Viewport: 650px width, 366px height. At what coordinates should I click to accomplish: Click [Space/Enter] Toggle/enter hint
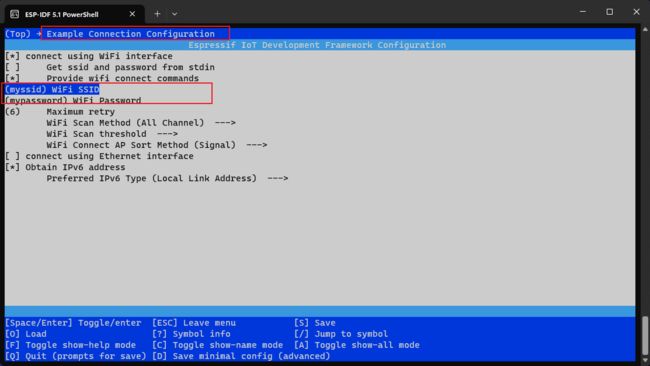(73, 323)
